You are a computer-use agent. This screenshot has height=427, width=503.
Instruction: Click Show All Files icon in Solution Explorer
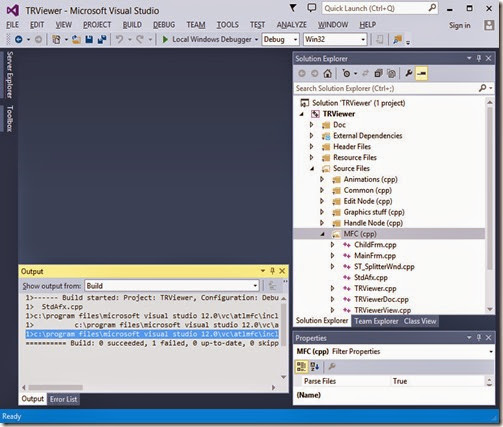click(391, 73)
